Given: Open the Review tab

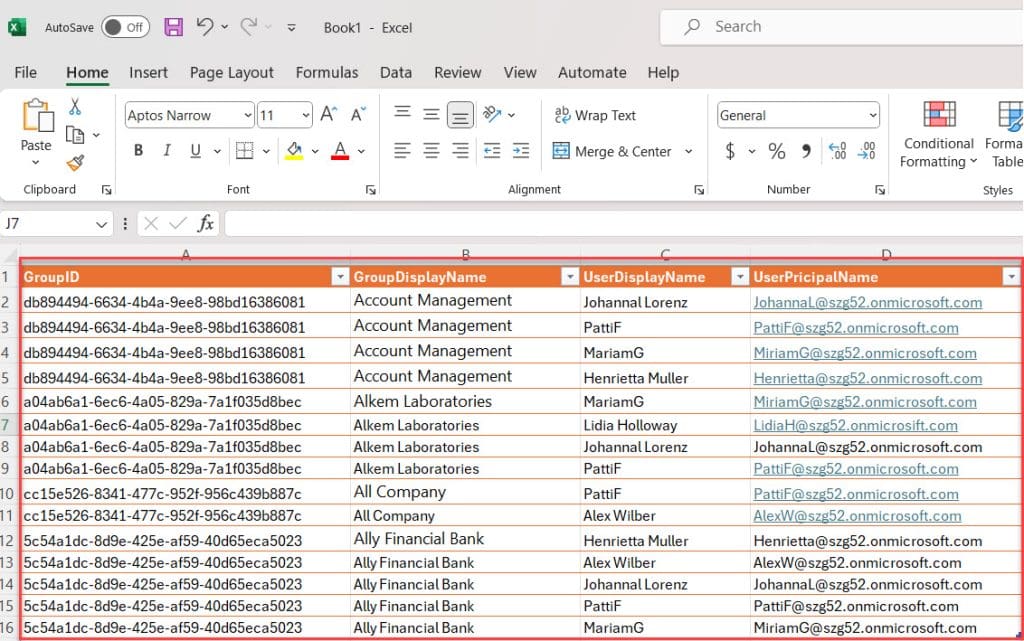Looking at the screenshot, I should [457, 72].
